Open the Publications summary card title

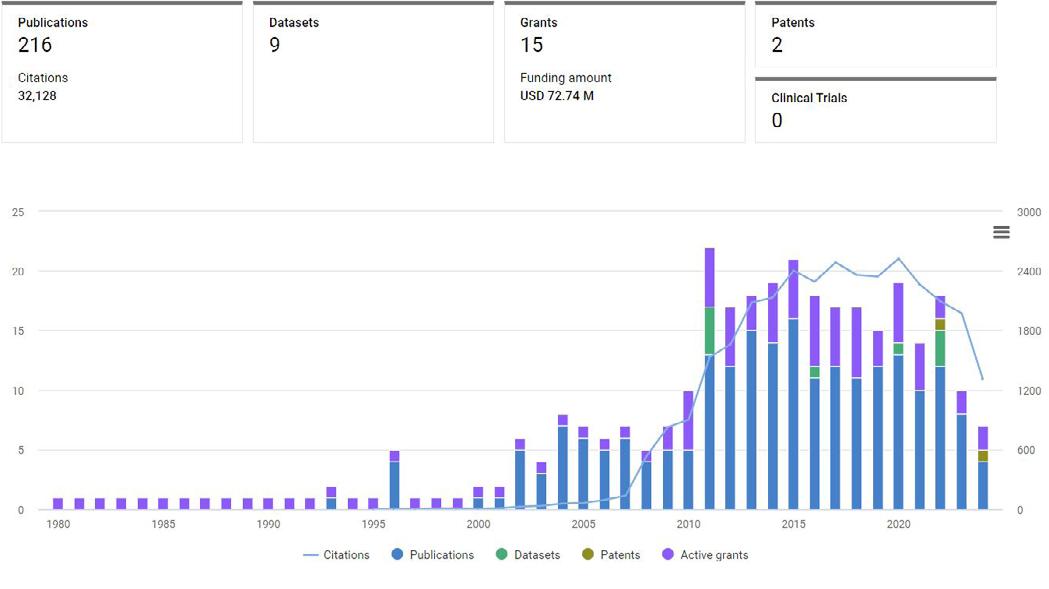[53, 23]
